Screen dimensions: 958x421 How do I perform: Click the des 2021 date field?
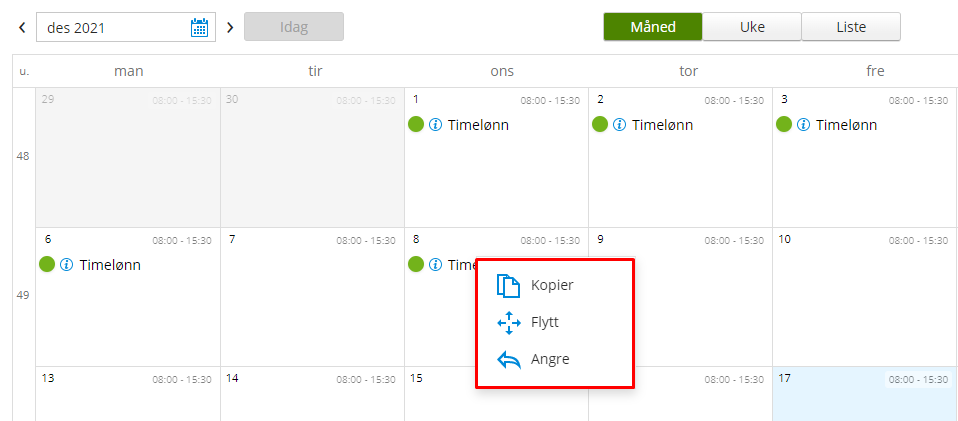click(112, 27)
